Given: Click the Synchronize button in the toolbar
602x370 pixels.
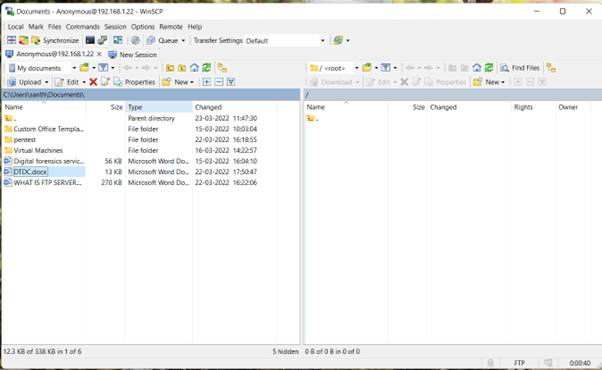Looking at the screenshot, I should pos(55,40).
